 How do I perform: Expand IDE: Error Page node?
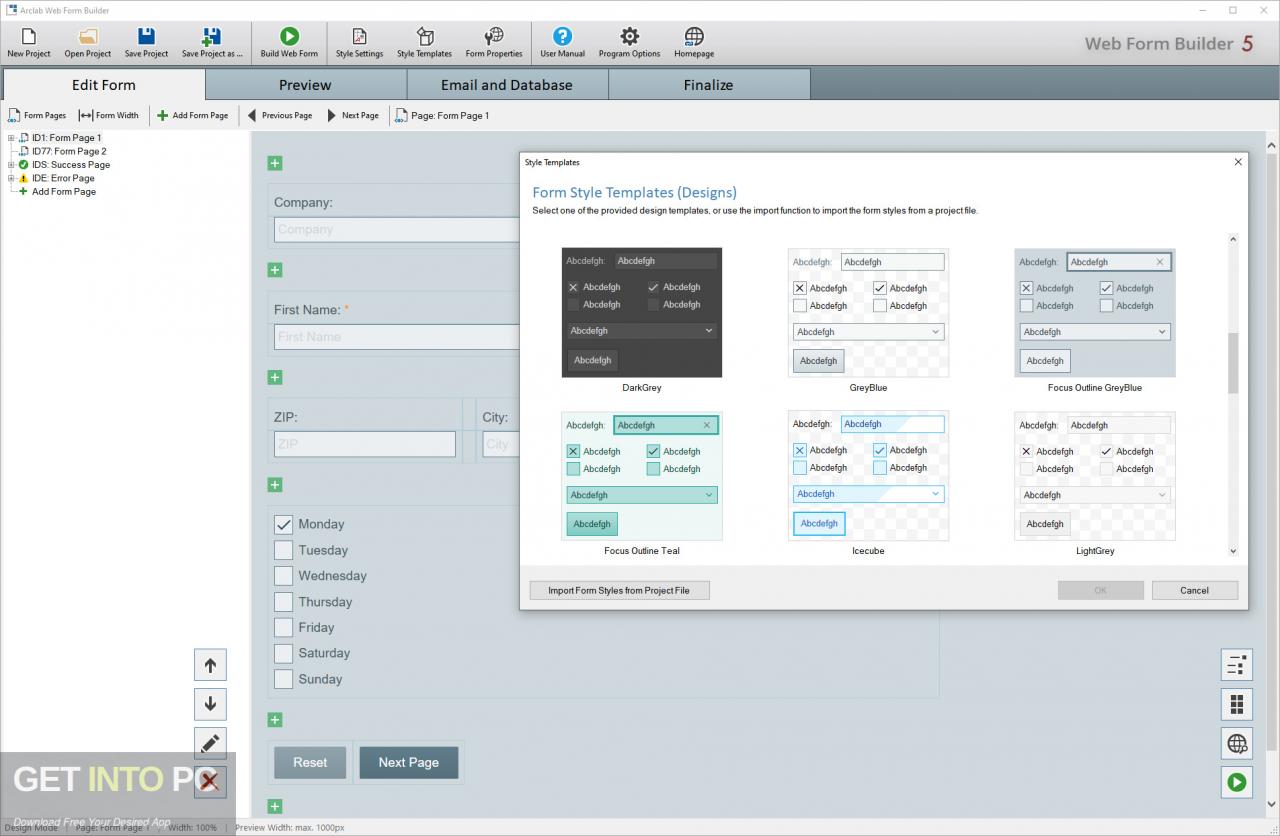coord(11,178)
